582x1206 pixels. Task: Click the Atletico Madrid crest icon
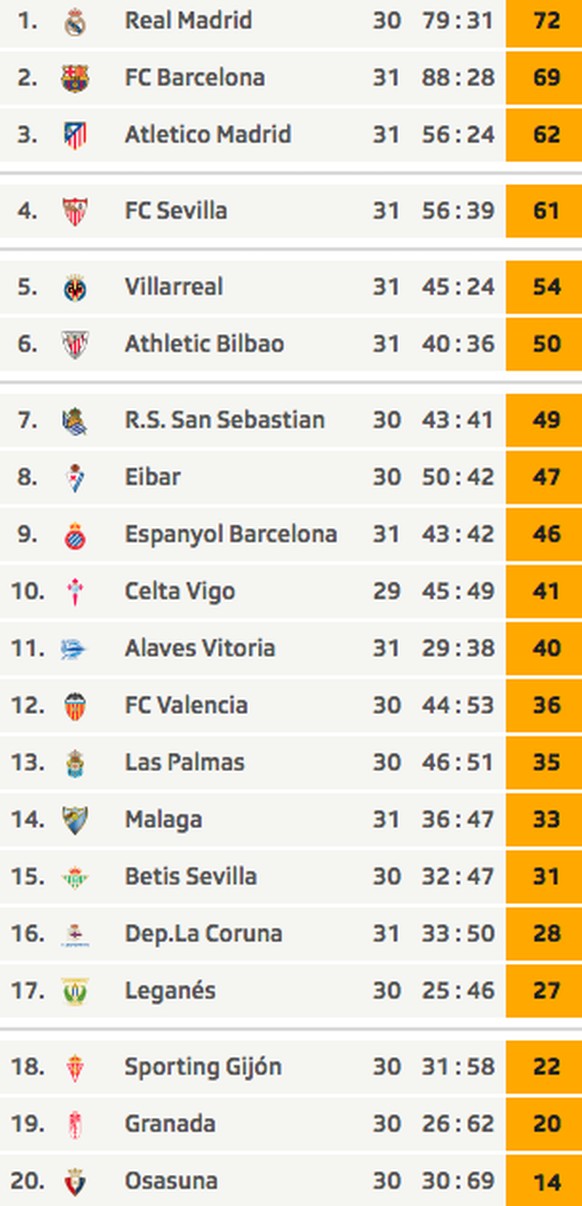click(75, 135)
